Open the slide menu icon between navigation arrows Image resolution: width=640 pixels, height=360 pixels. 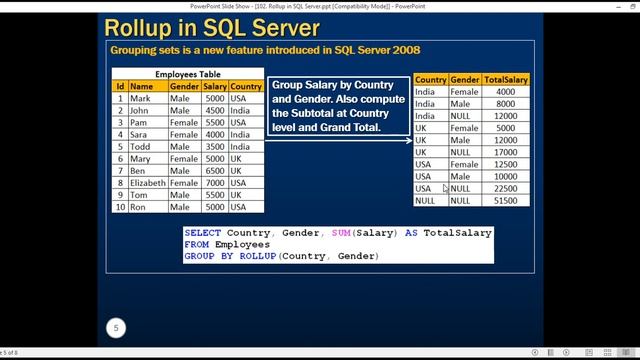click(x=551, y=352)
